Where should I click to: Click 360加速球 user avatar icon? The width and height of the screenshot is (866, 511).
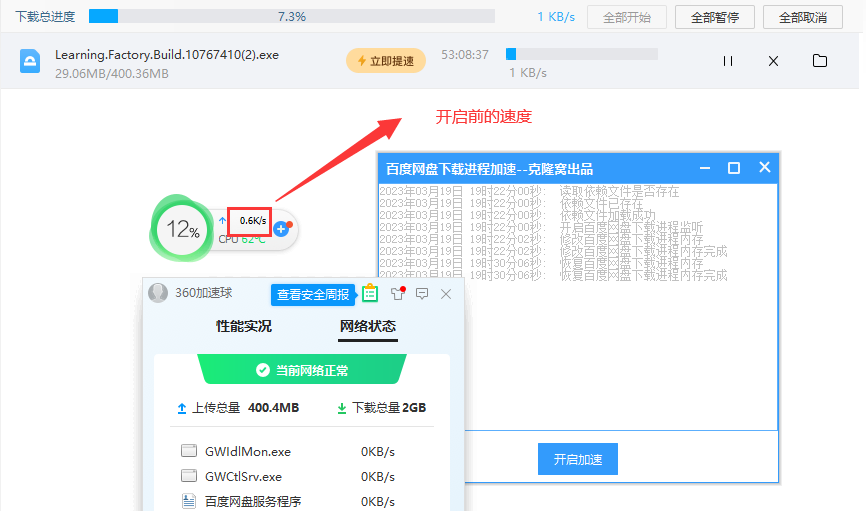(x=158, y=293)
